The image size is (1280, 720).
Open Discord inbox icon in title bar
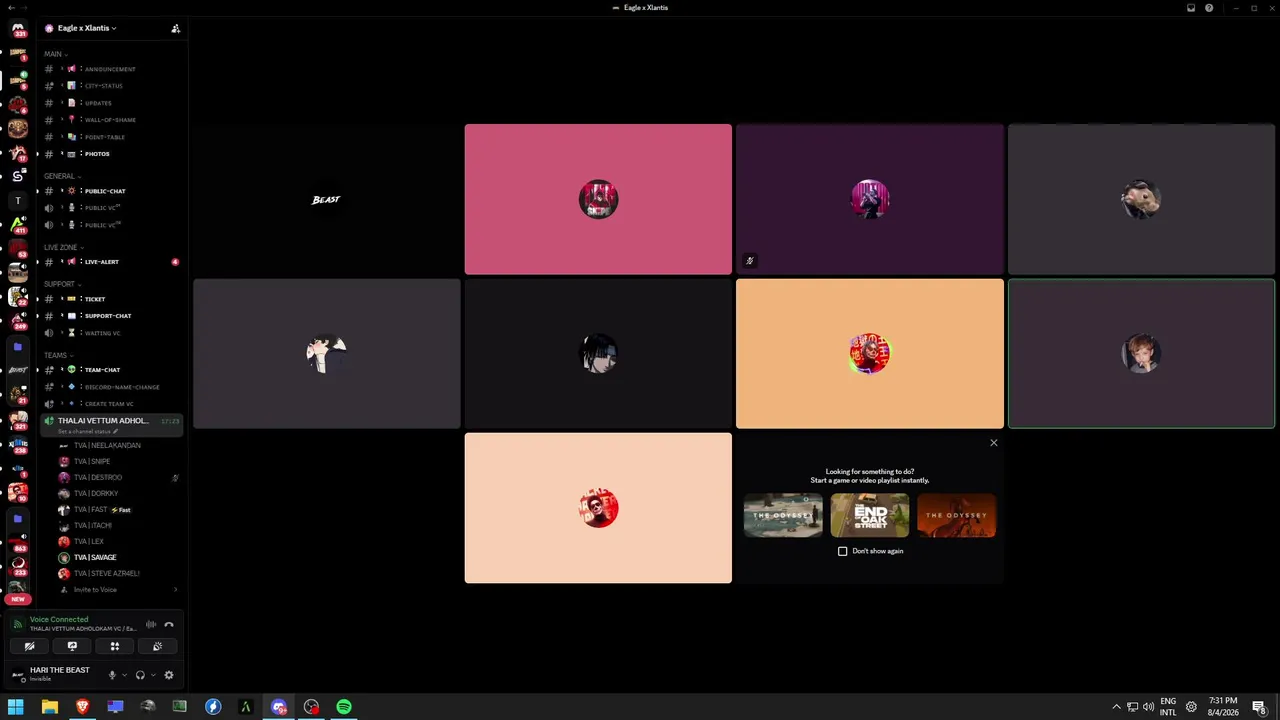point(1191,8)
